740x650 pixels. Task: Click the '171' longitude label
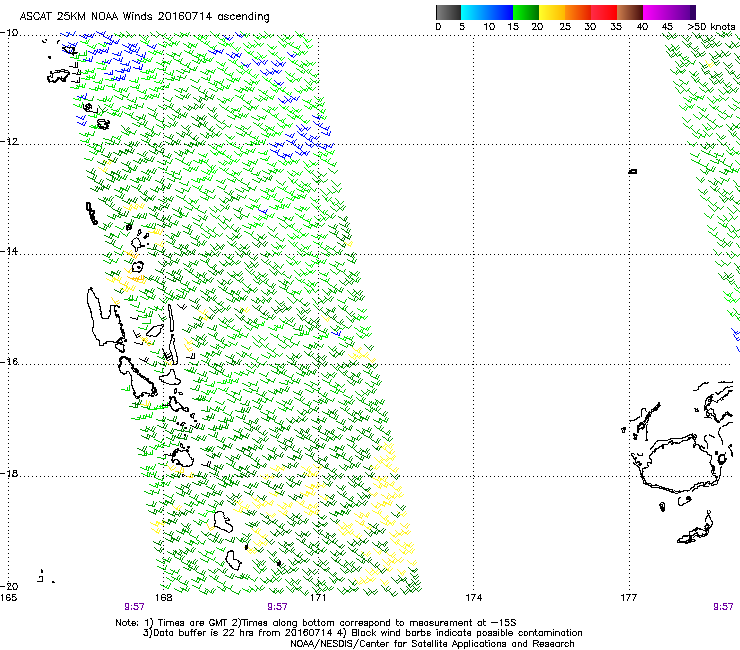(x=318, y=598)
